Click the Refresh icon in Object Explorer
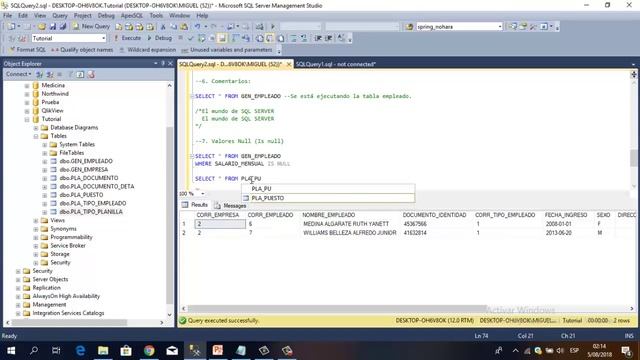The height and width of the screenshot is (360, 640). [80, 74]
